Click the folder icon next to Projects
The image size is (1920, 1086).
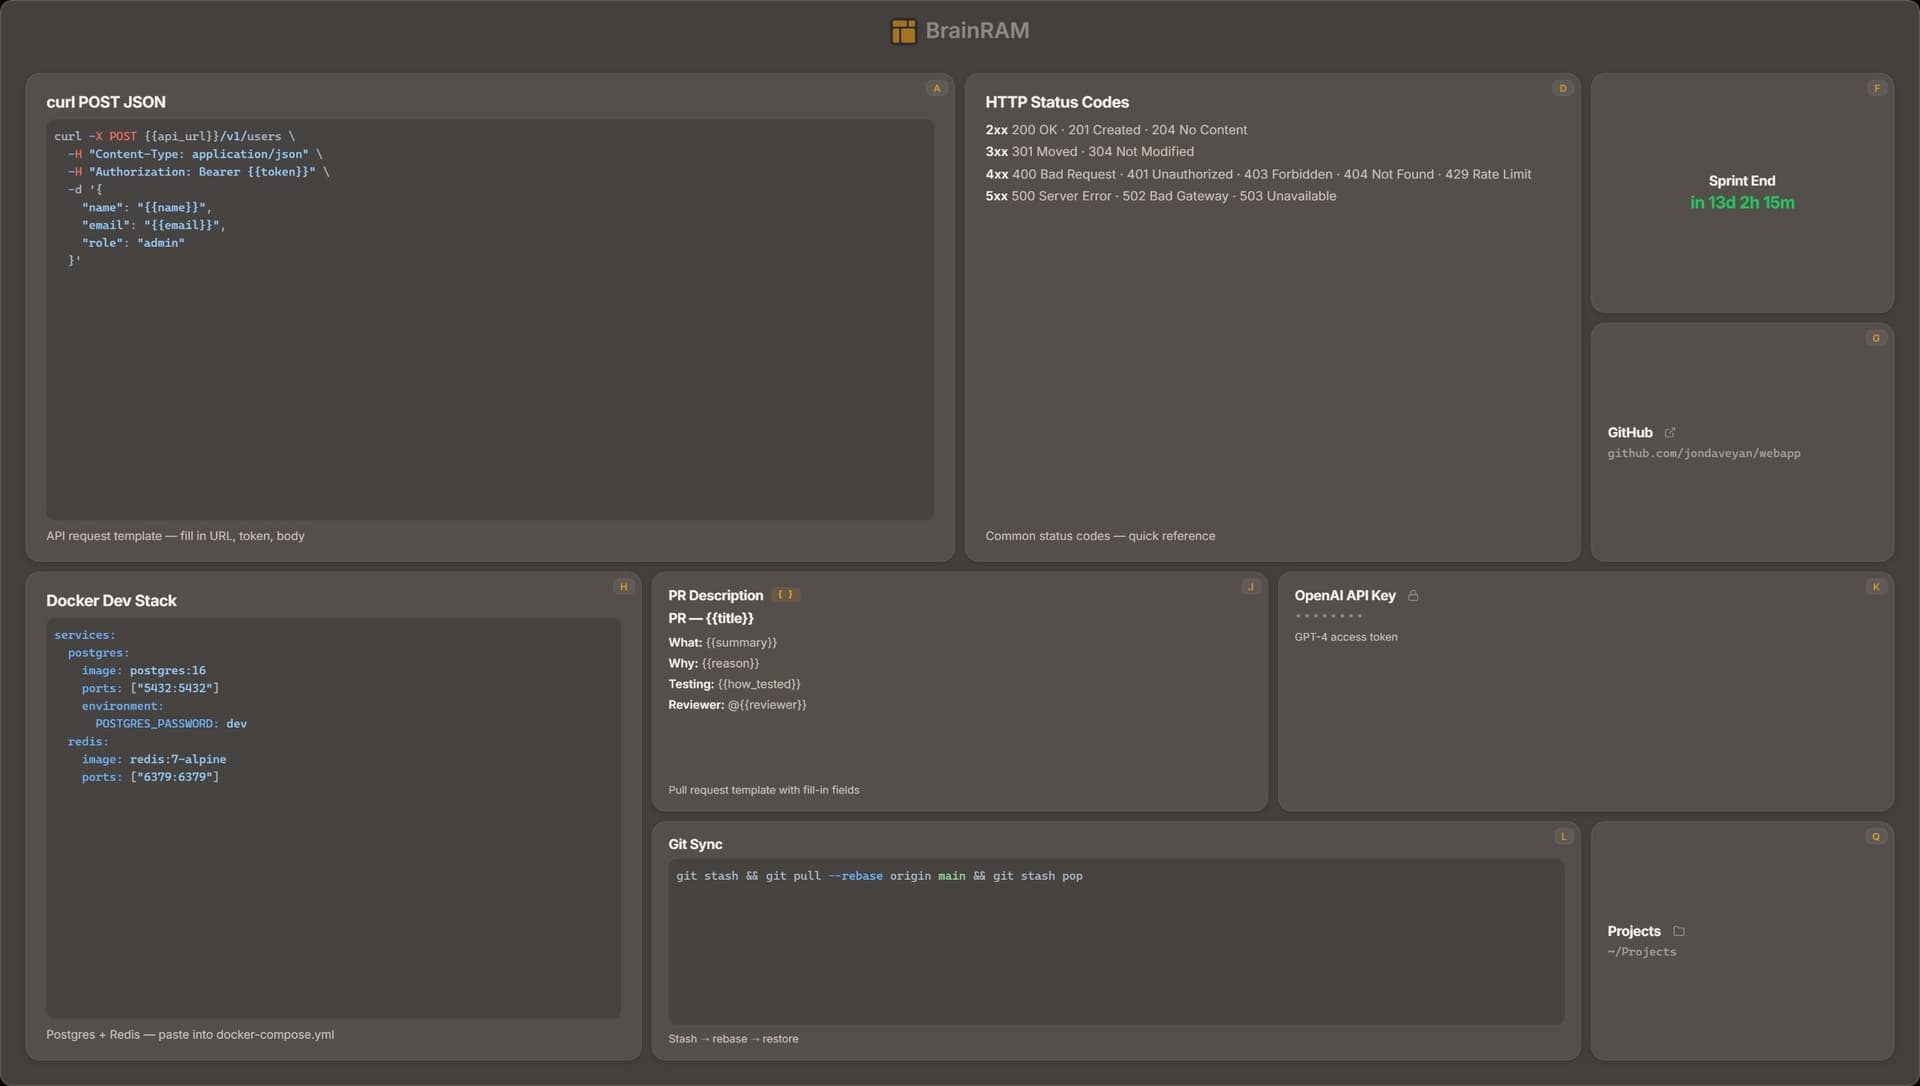[1679, 931]
